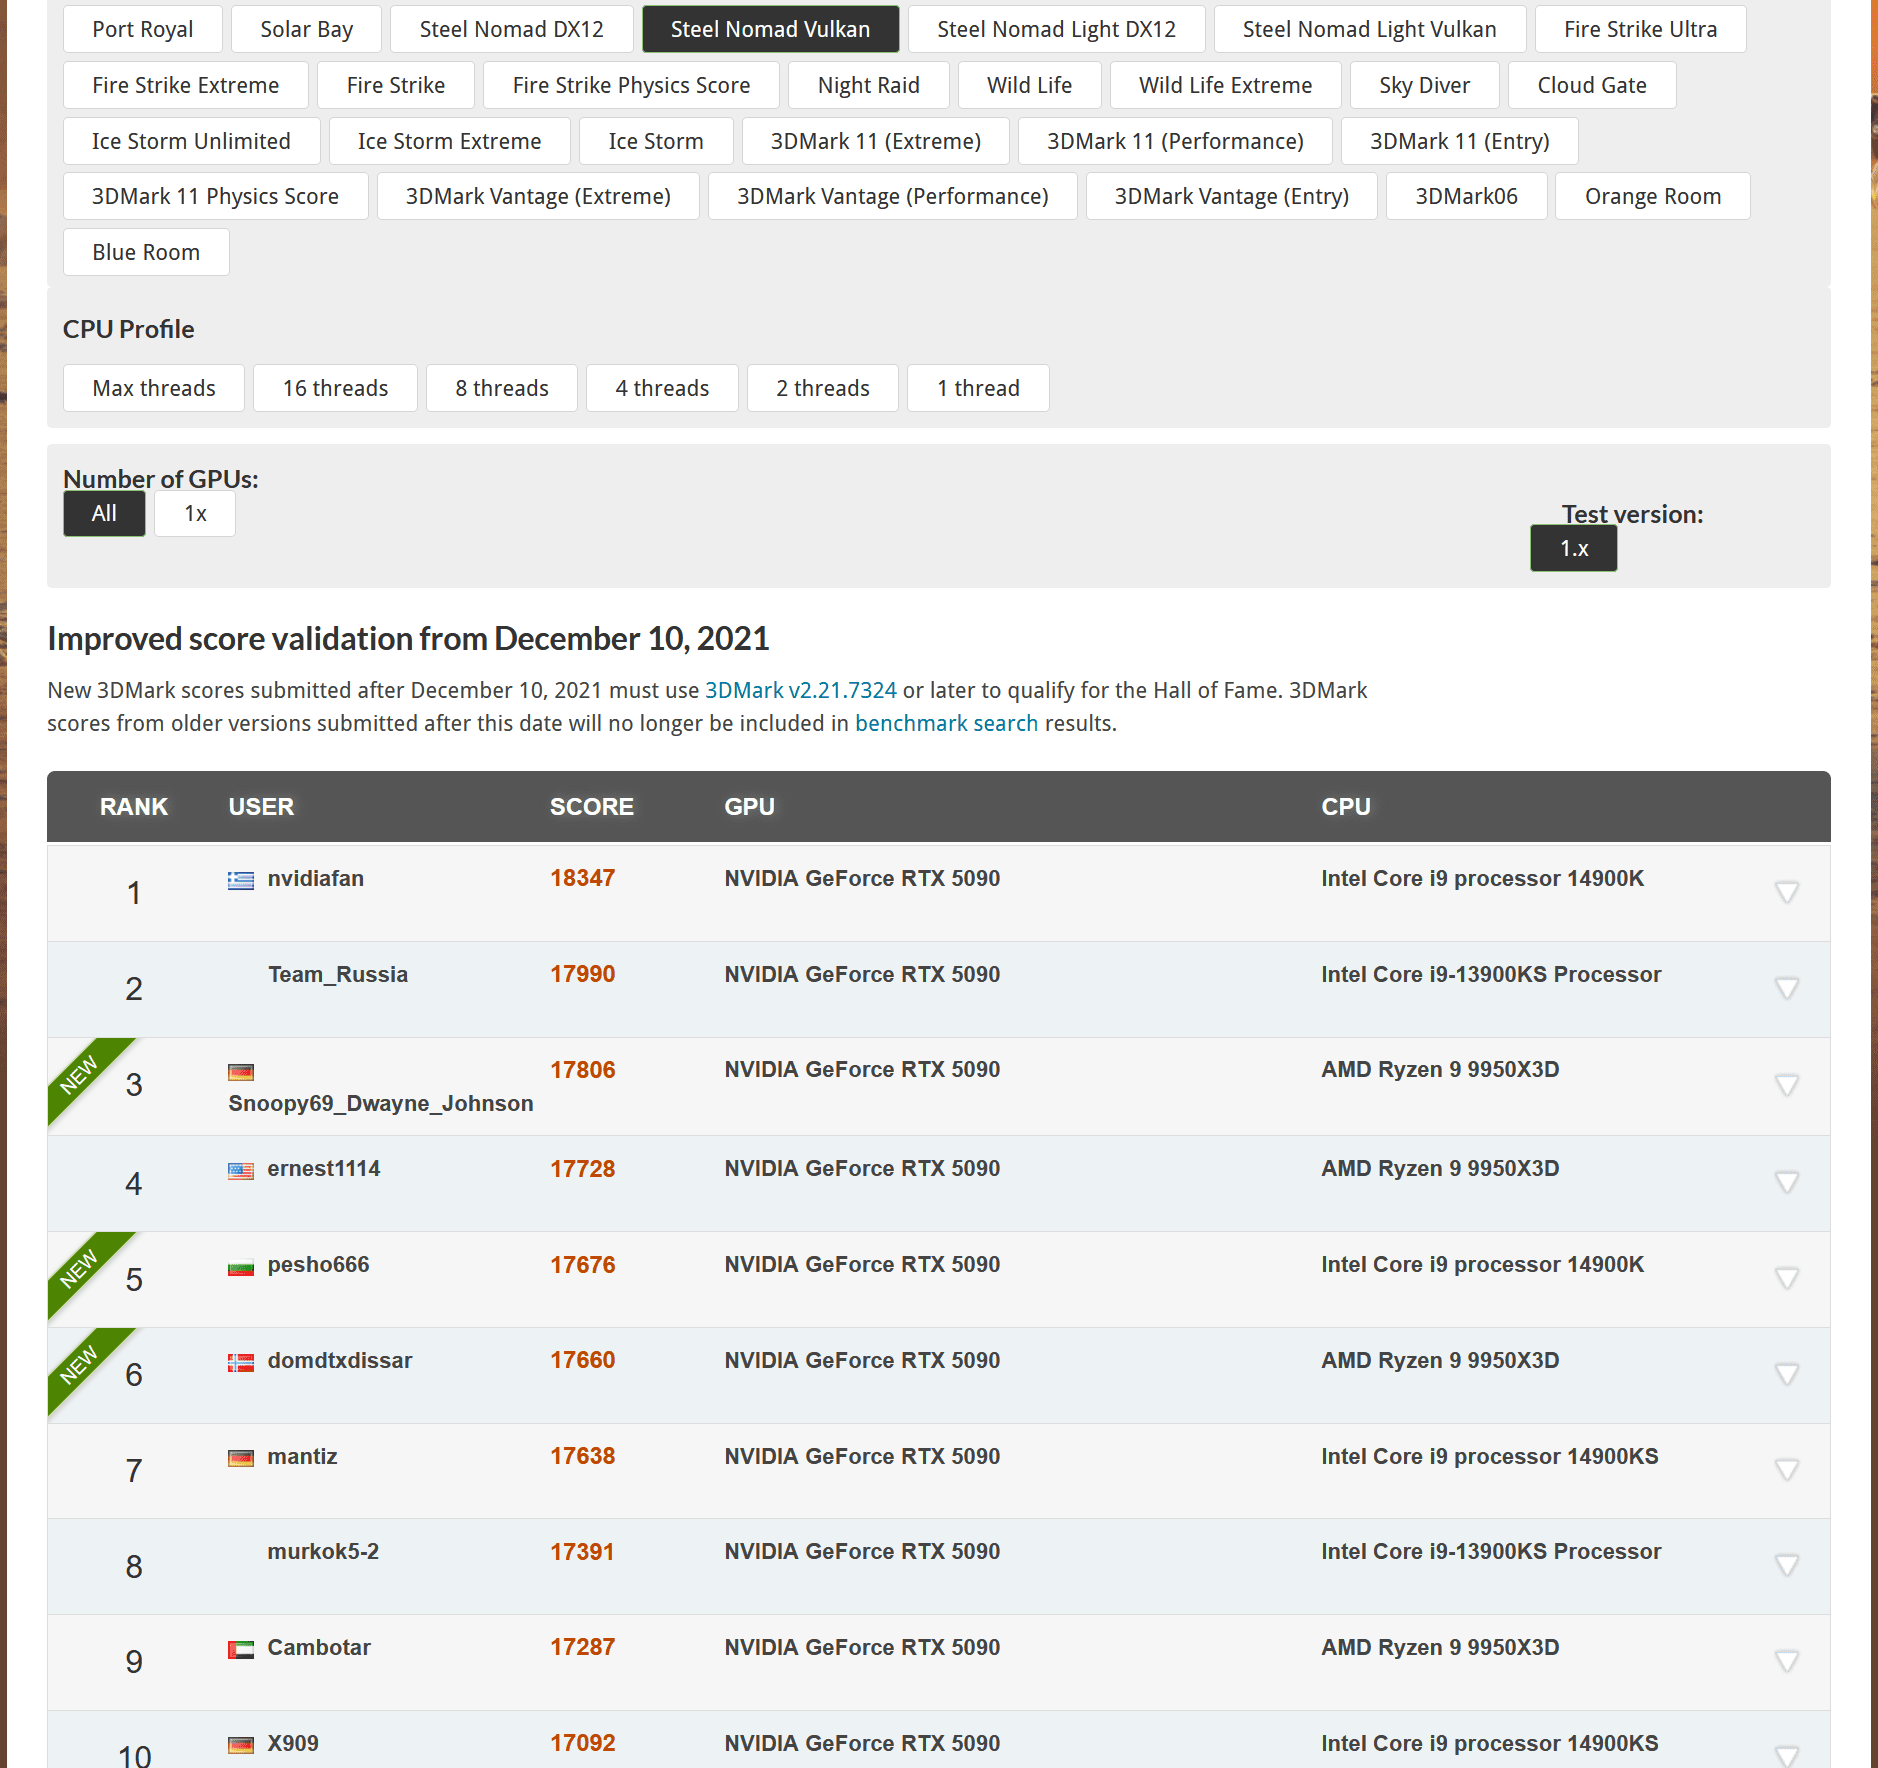Select Ice Storm Unlimited benchmark
Image resolution: width=1878 pixels, height=1768 pixels.
(x=192, y=141)
